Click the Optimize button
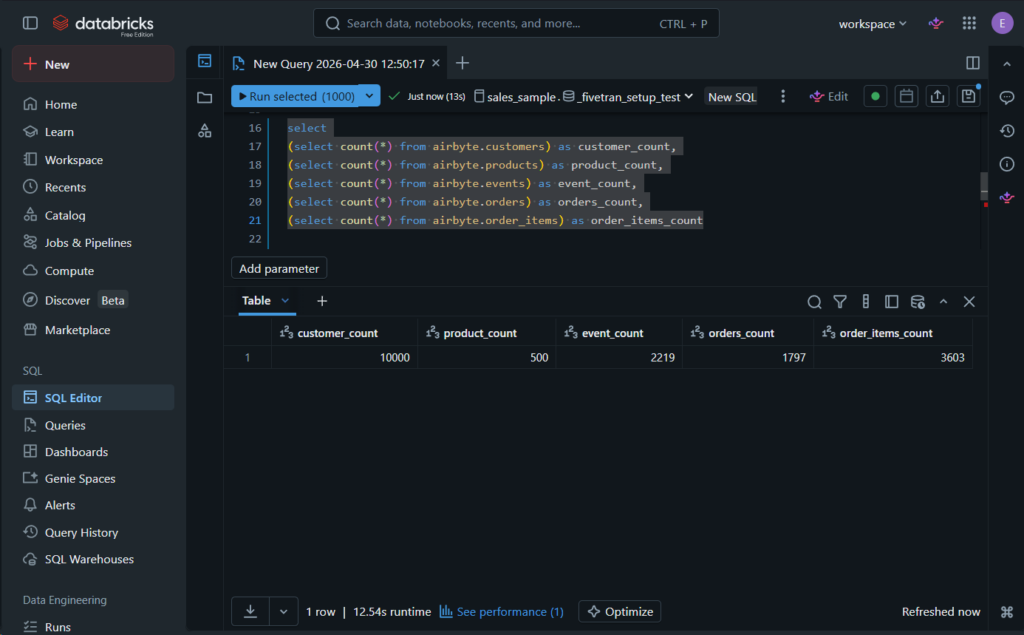Image resolution: width=1024 pixels, height=635 pixels. [x=620, y=611]
